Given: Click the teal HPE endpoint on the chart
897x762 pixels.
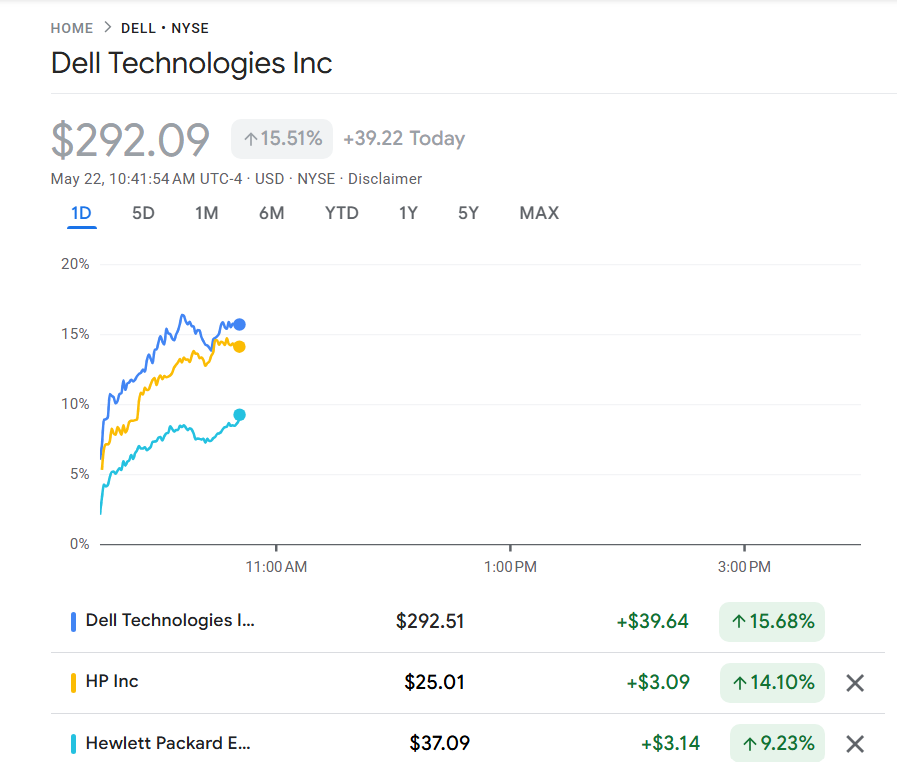Looking at the screenshot, I should [x=240, y=415].
